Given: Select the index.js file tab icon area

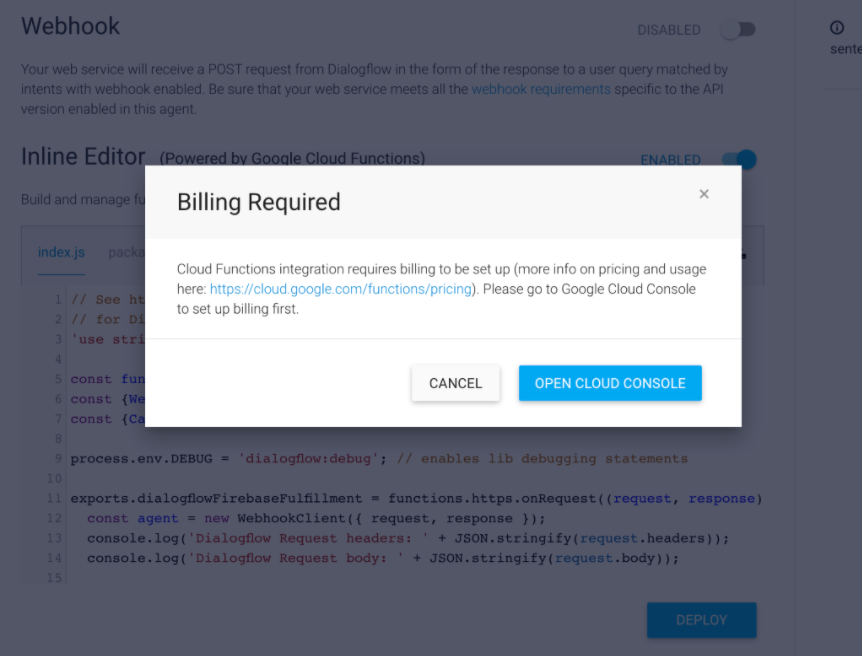Looking at the screenshot, I should [x=61, y=252].
